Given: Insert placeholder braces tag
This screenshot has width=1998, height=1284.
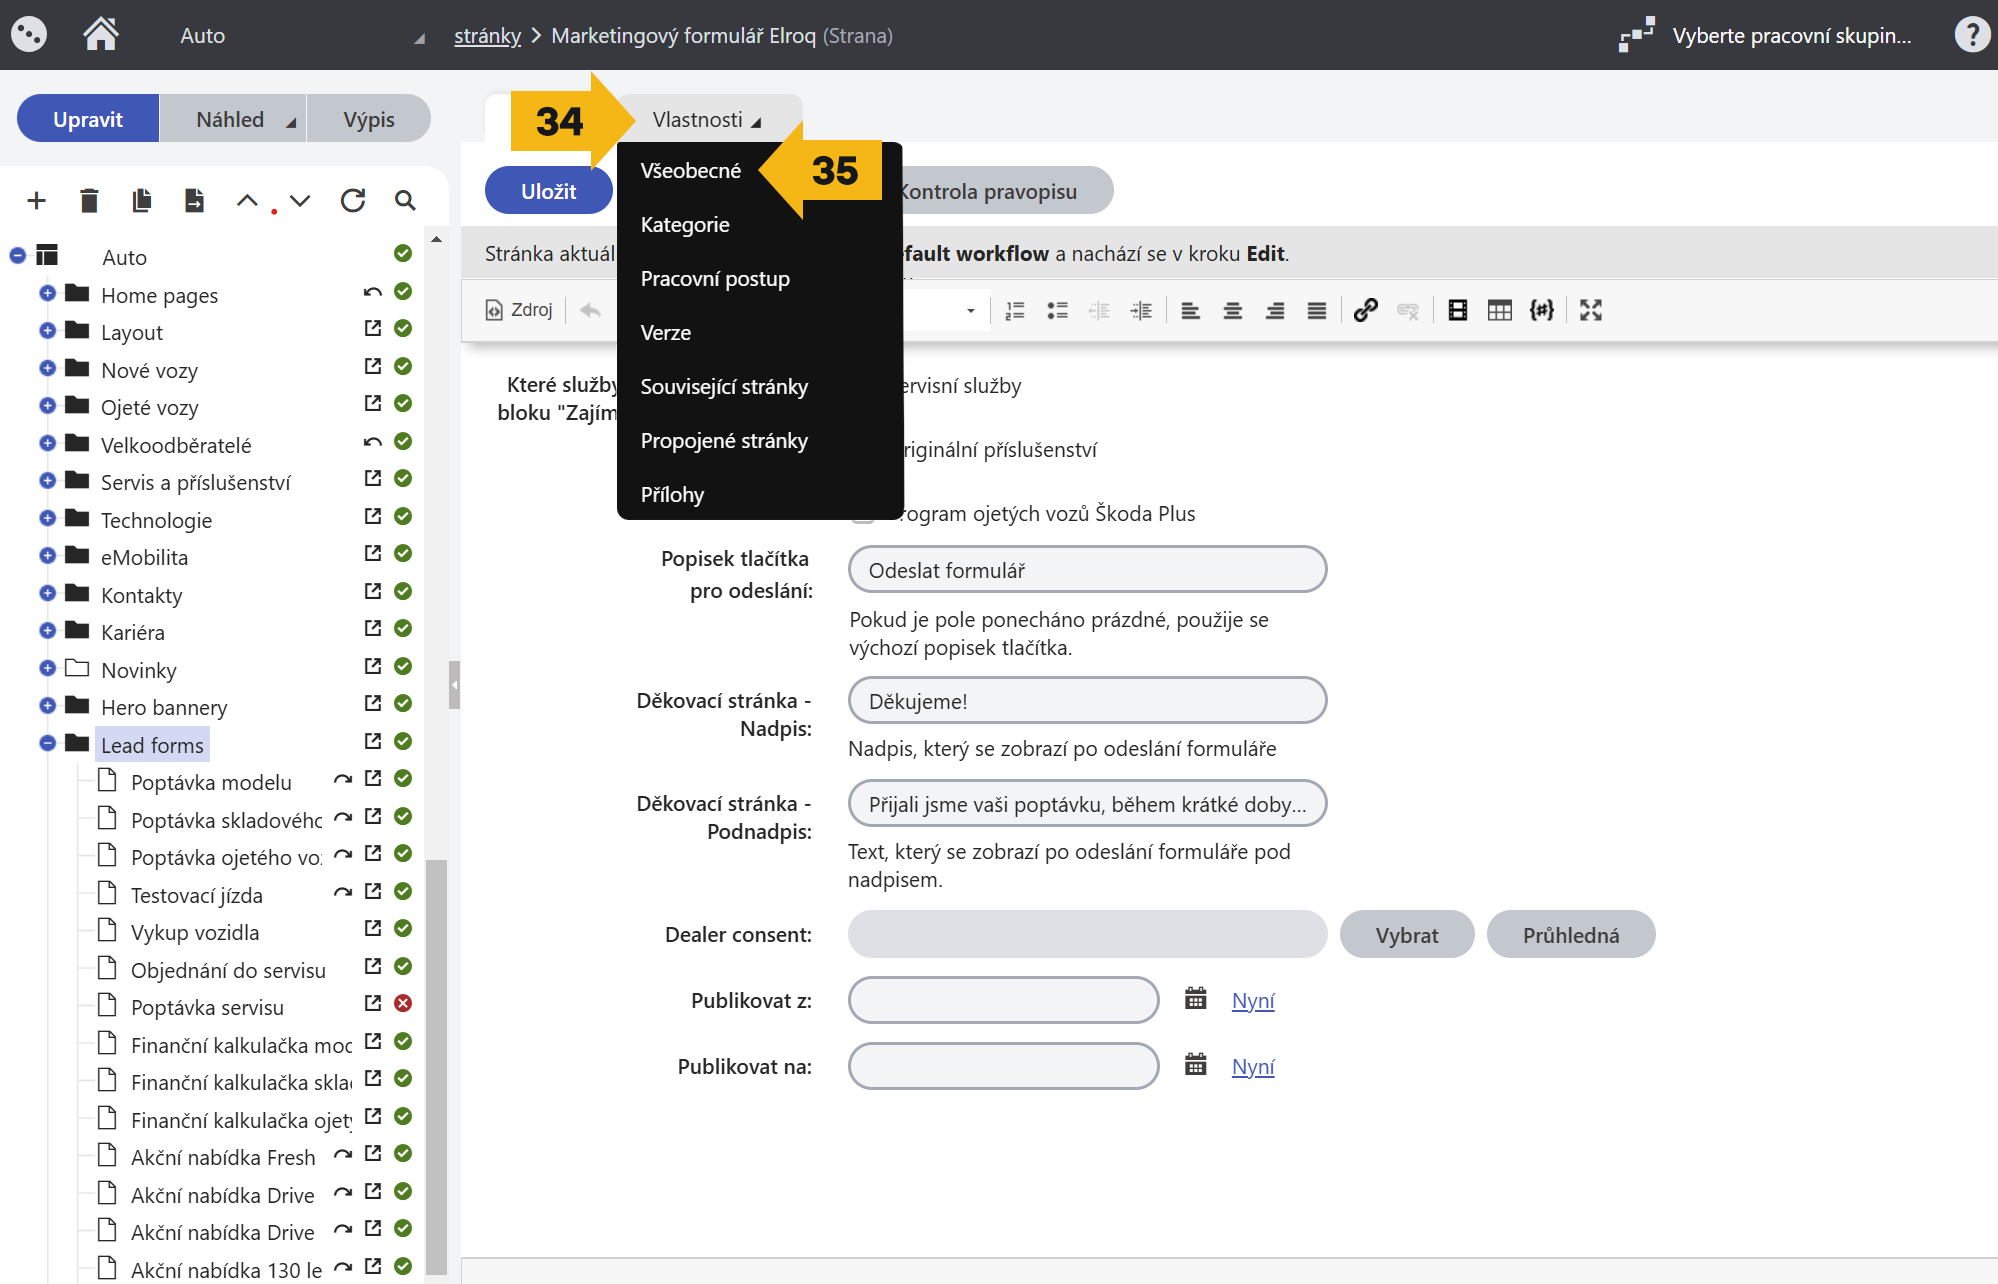Looking at the screenshot, I should pos(1541,310).
